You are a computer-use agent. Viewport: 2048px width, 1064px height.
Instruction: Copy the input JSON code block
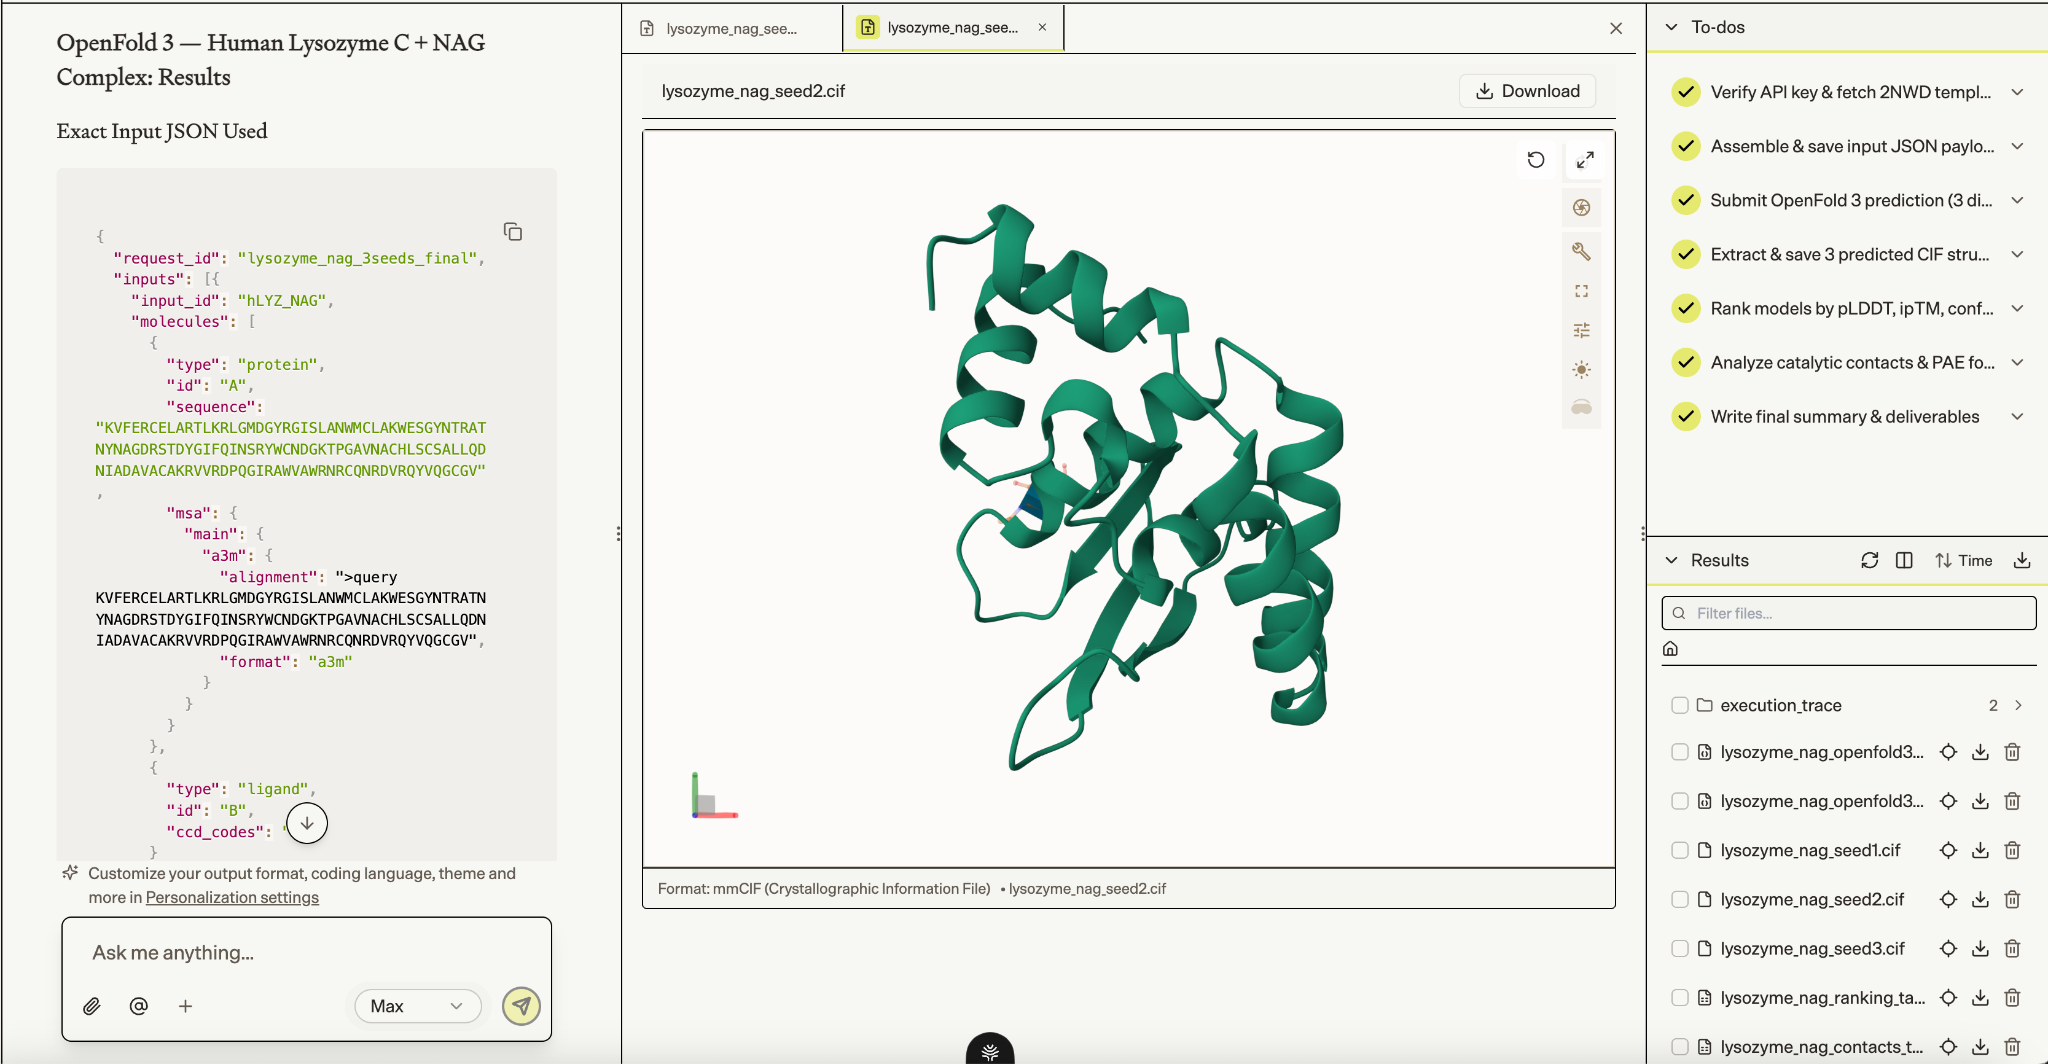click(513, 232)
